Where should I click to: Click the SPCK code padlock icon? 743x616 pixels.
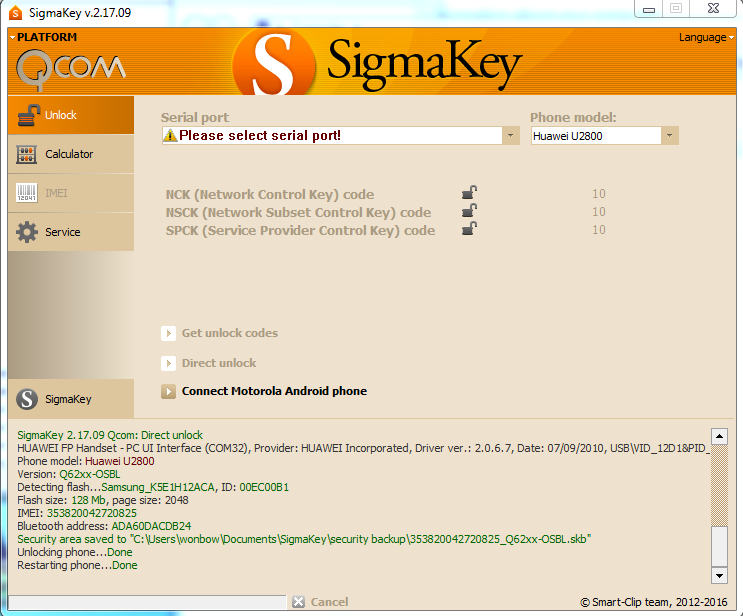point(469,228)
